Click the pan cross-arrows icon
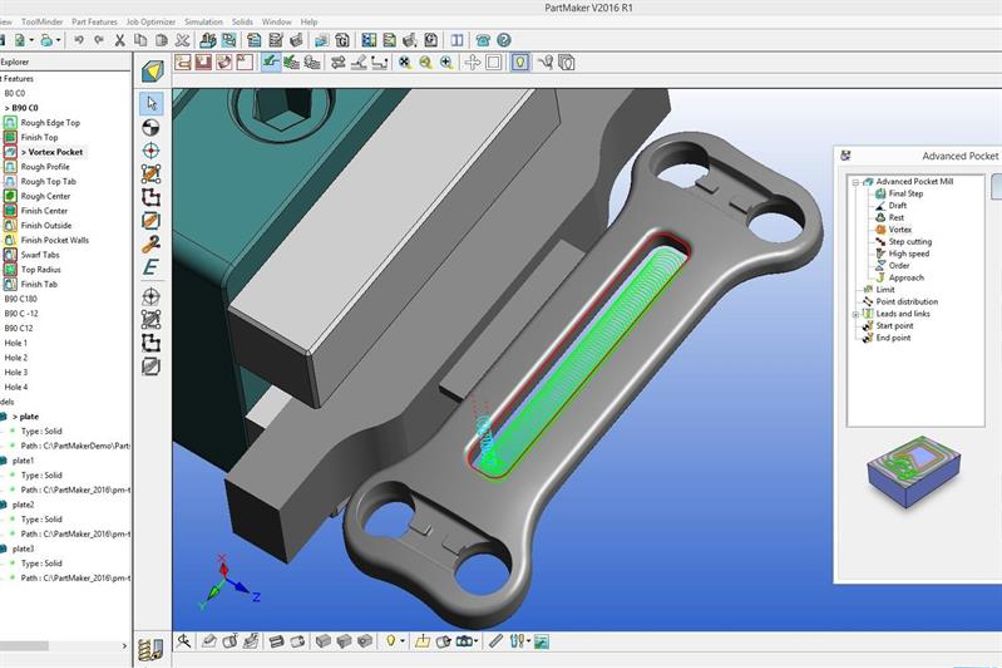1002x668 pixels. tap(472, 63)
